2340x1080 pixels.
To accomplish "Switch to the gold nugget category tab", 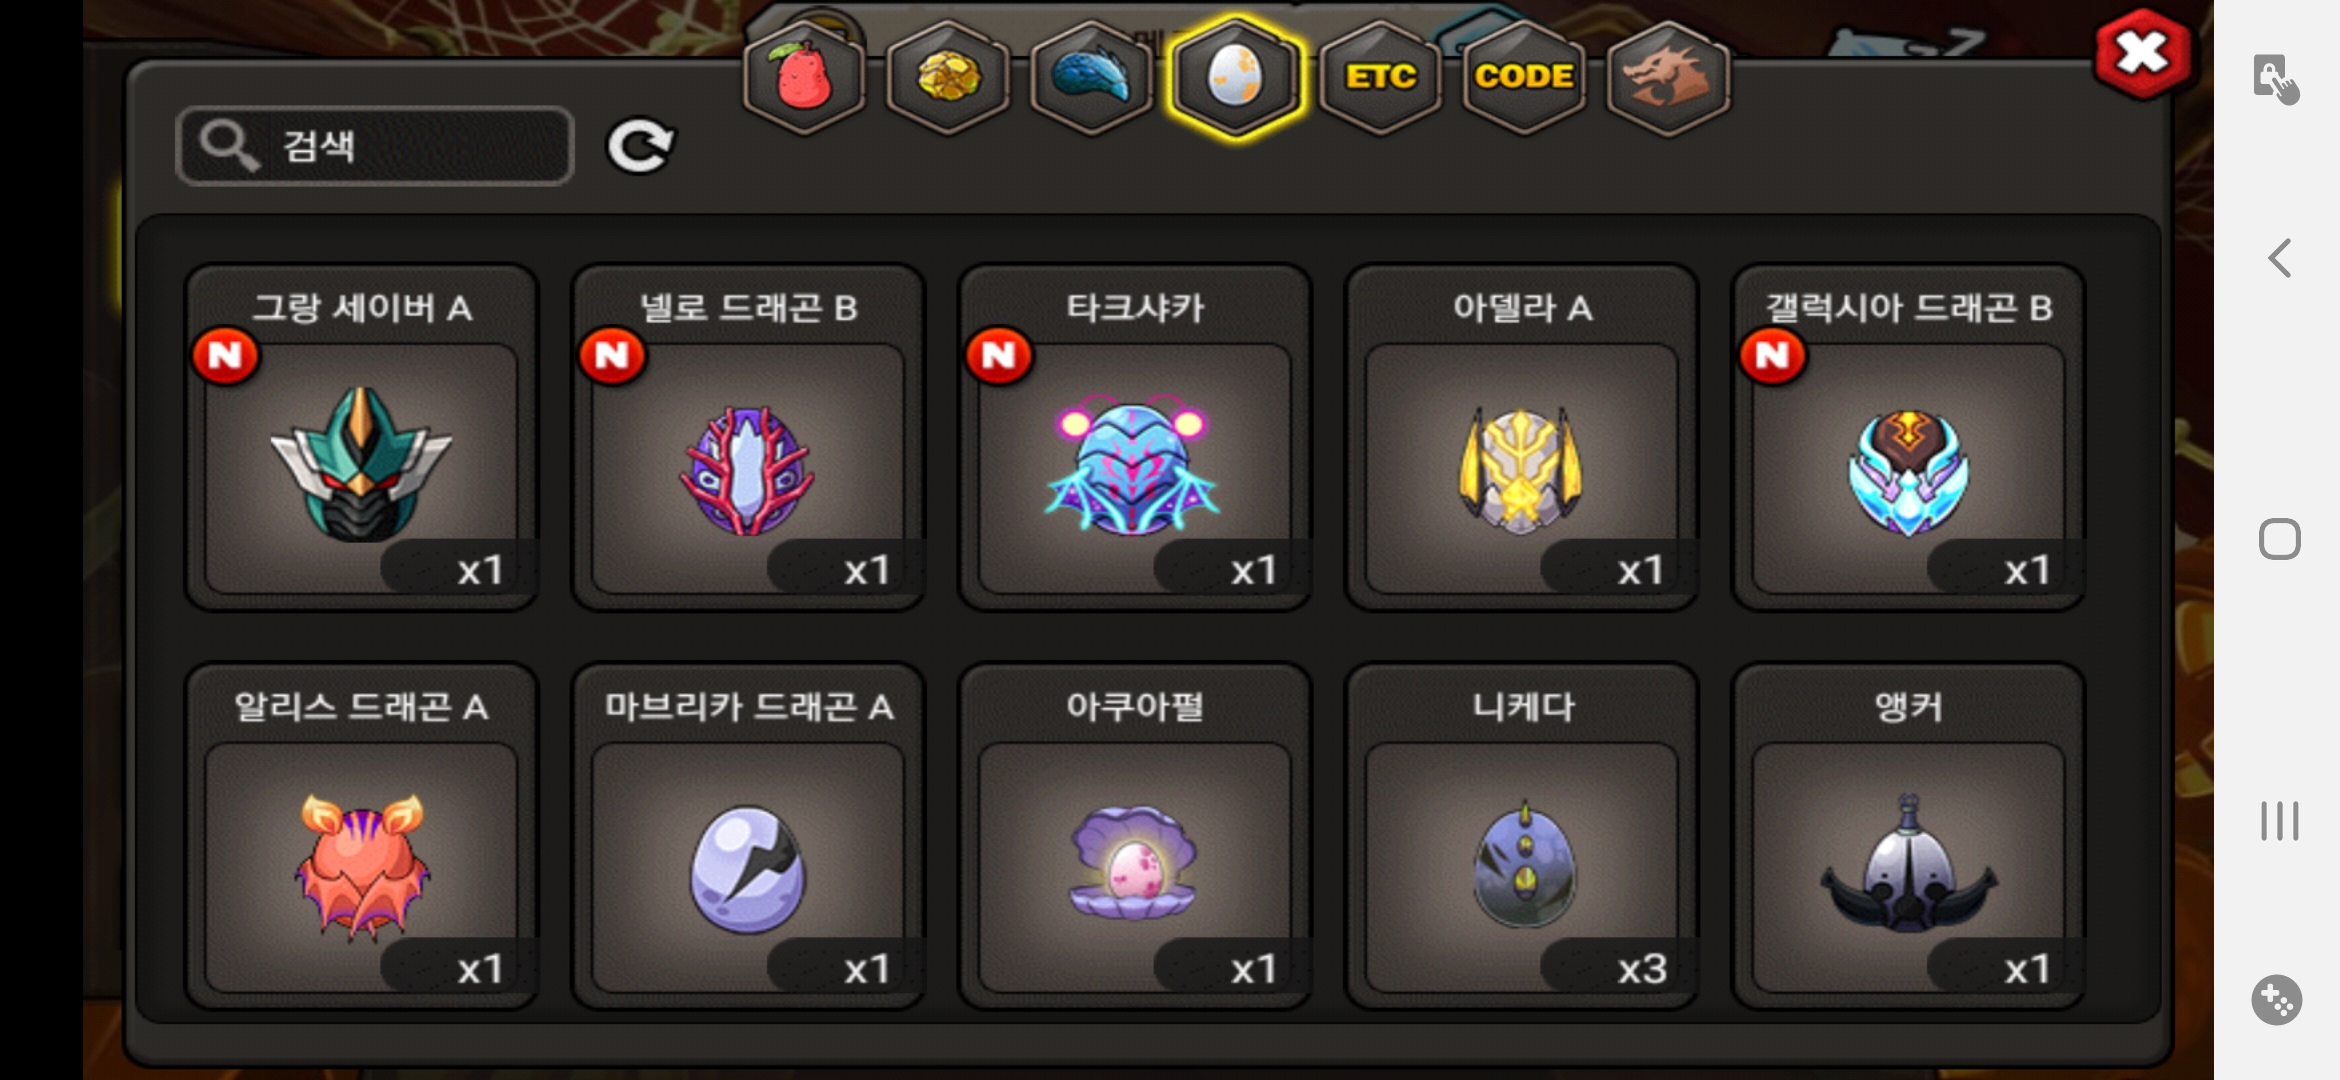I will 947,77.
